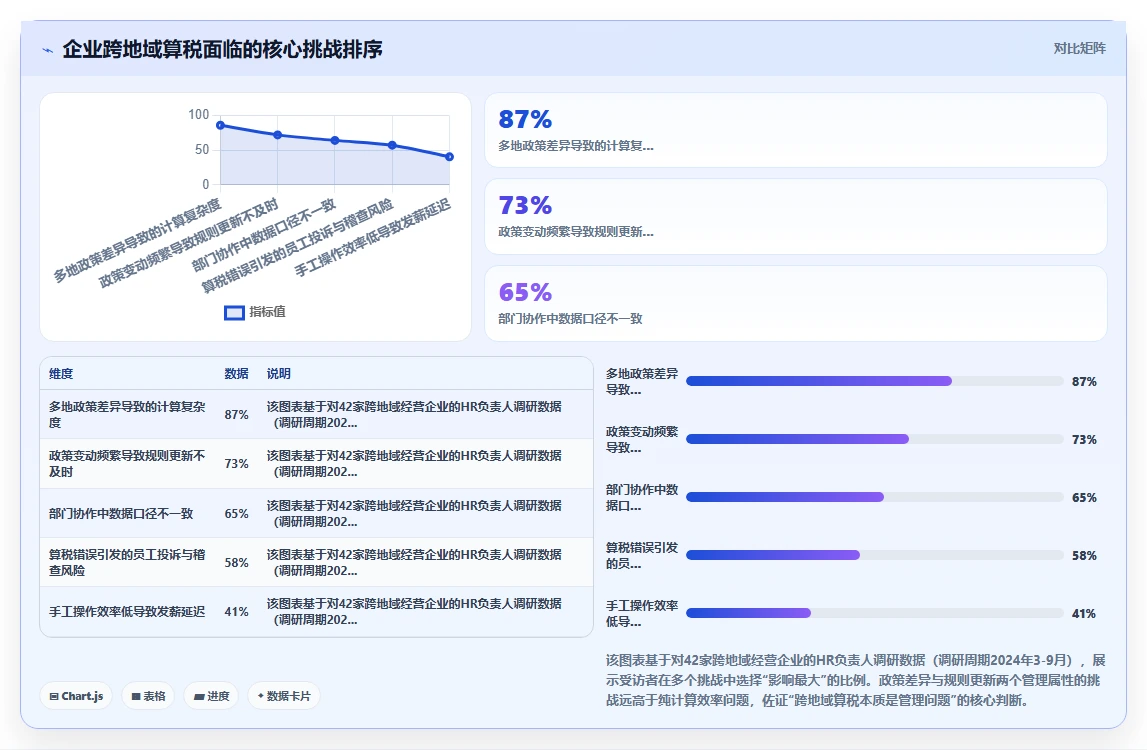Screen dimensions: 1147x750
Task: Click the 指标值 legend label
Action: [268, 312]
